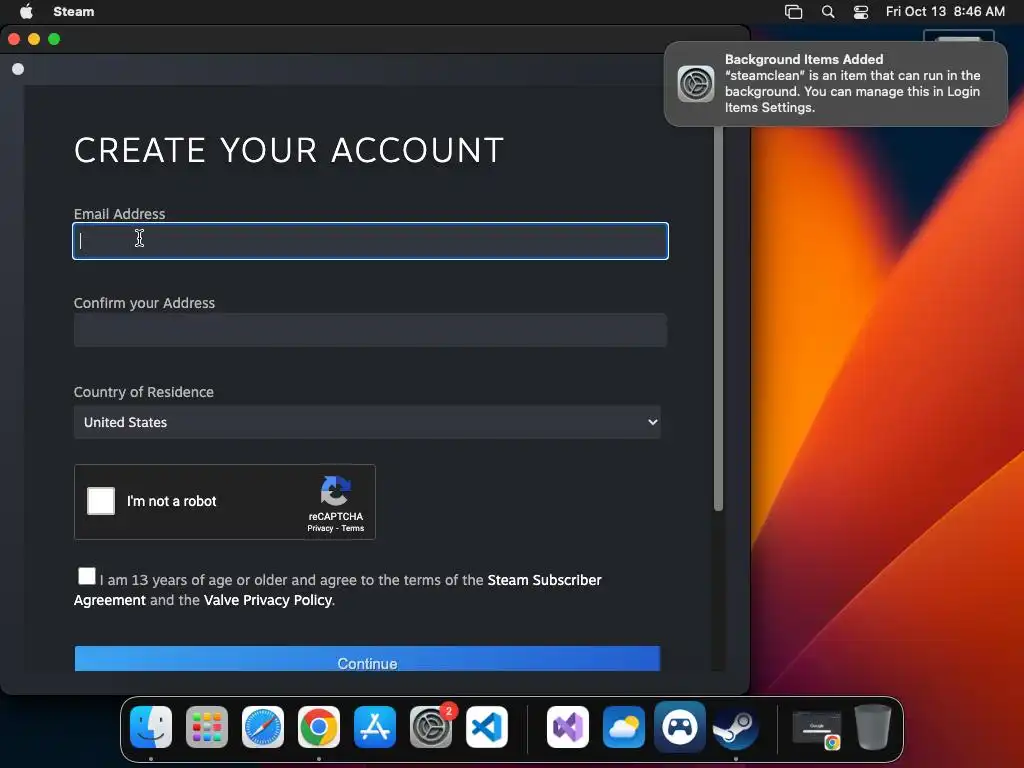Click the reCAPTCHA logo
The height and width of the screenshot is (768, 1024).
336,491
